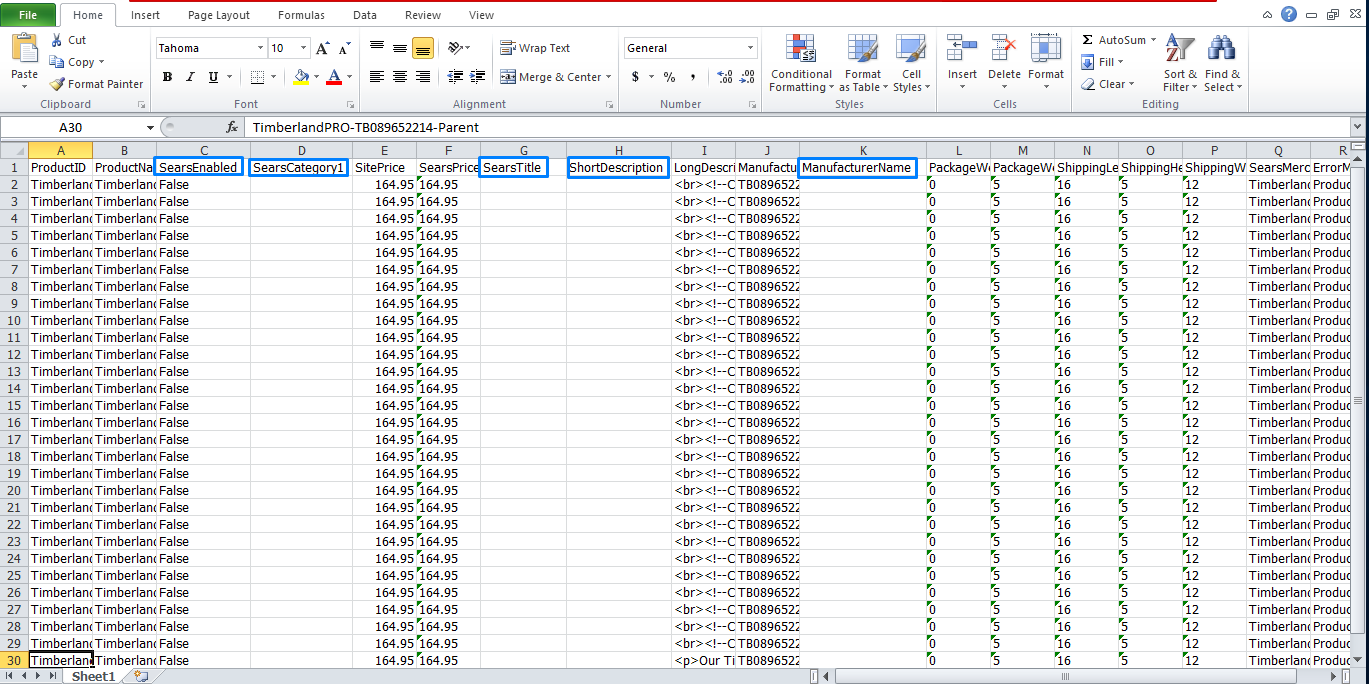Apply red font color
The width and height of the screenshot is (1369, 684).
(334, 77)
